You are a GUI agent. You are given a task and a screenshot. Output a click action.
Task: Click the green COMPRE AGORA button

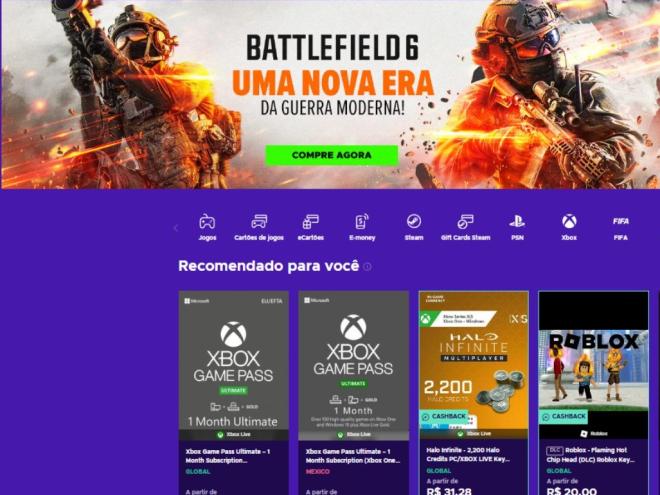[331, 155]
